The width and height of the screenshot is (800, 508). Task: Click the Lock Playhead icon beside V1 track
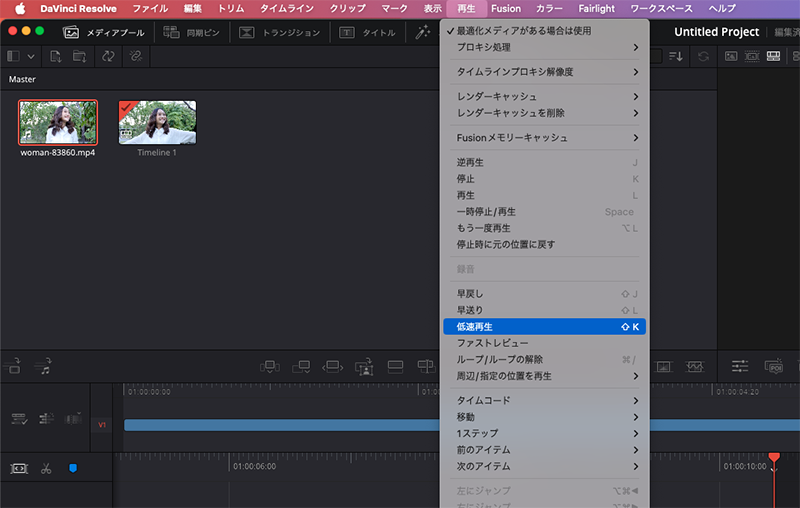tap(73, 418)
